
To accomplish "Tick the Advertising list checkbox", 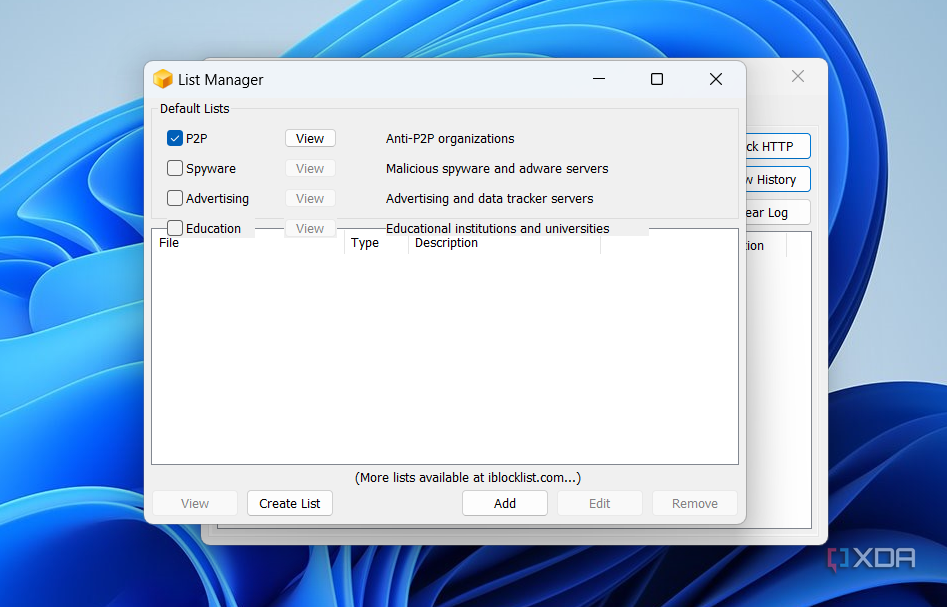I will tap(175, 198).
